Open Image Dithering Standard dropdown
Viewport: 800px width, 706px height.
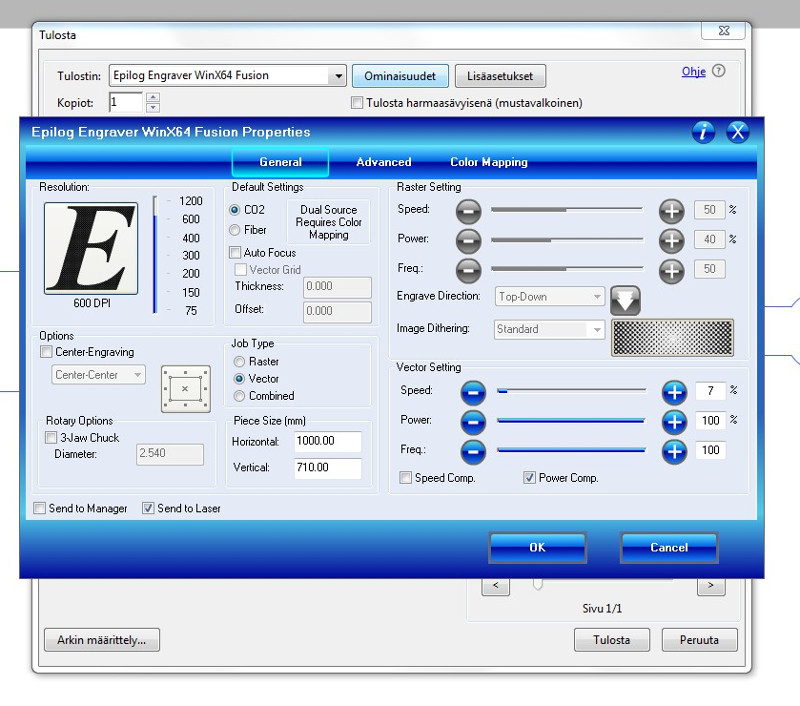point(549,330)
